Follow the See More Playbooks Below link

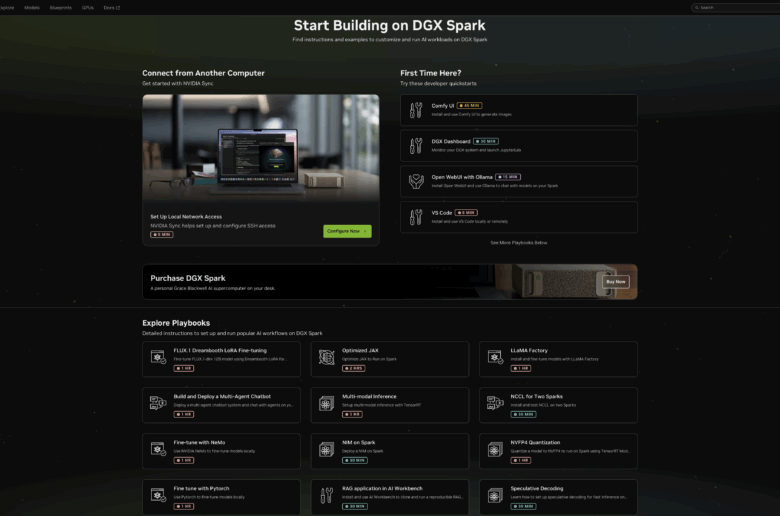pyautogui.click(x=519, y=243)
